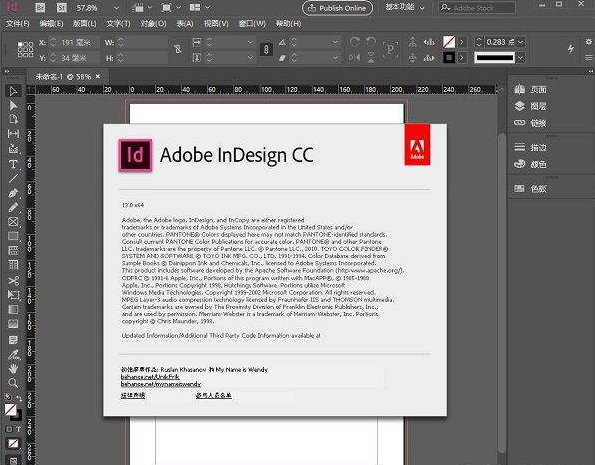Open the zoom level 57.8% dropdown
Viewport: 595px width, 465px height.
pos(116,8)
